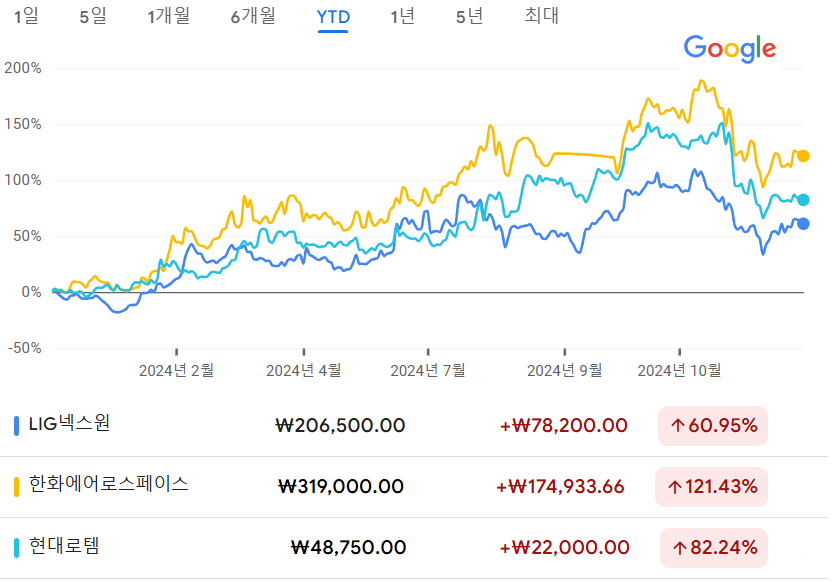This screenshot has width=839, height=582.
Task: Click the 200% y-axis label
Action: tap(22, 68)
